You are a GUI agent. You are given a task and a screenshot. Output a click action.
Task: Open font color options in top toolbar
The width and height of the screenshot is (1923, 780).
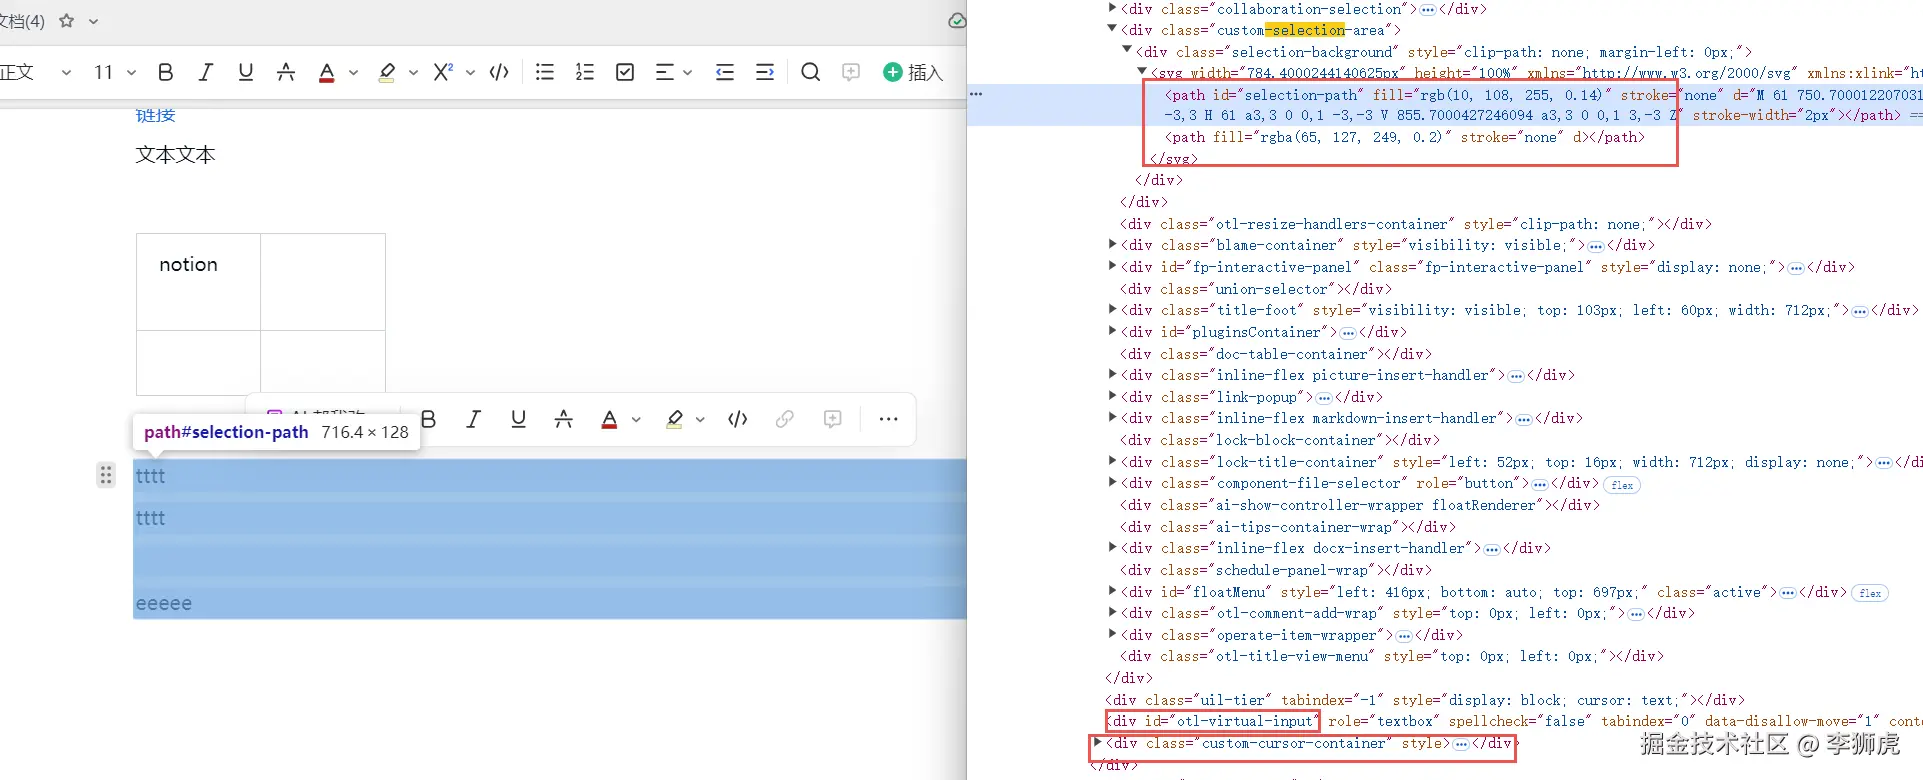click(353, 72)
